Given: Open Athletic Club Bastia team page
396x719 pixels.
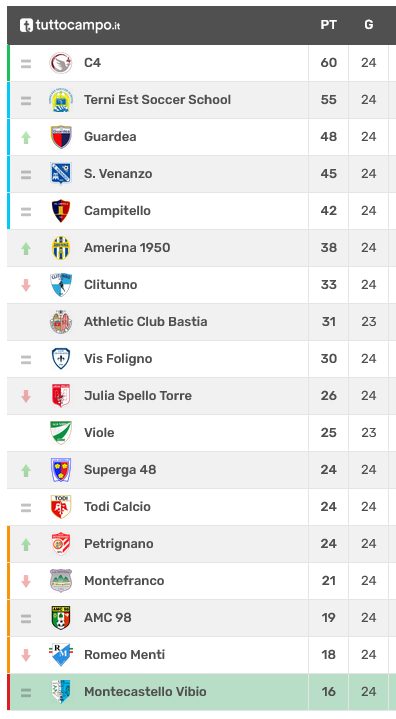Looking at the screenshot, I should click(145, 321).
